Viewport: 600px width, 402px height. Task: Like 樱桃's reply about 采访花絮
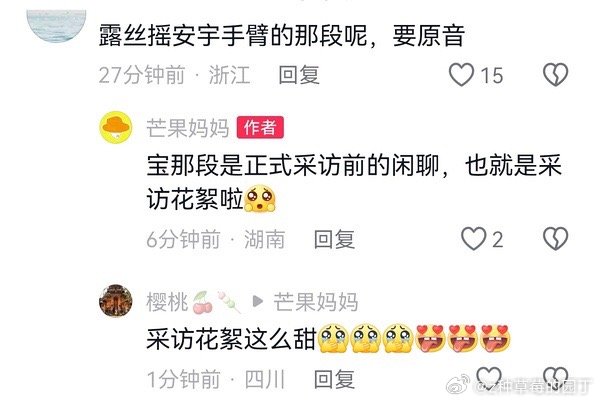pyautogui.click(x=490, y=377)
